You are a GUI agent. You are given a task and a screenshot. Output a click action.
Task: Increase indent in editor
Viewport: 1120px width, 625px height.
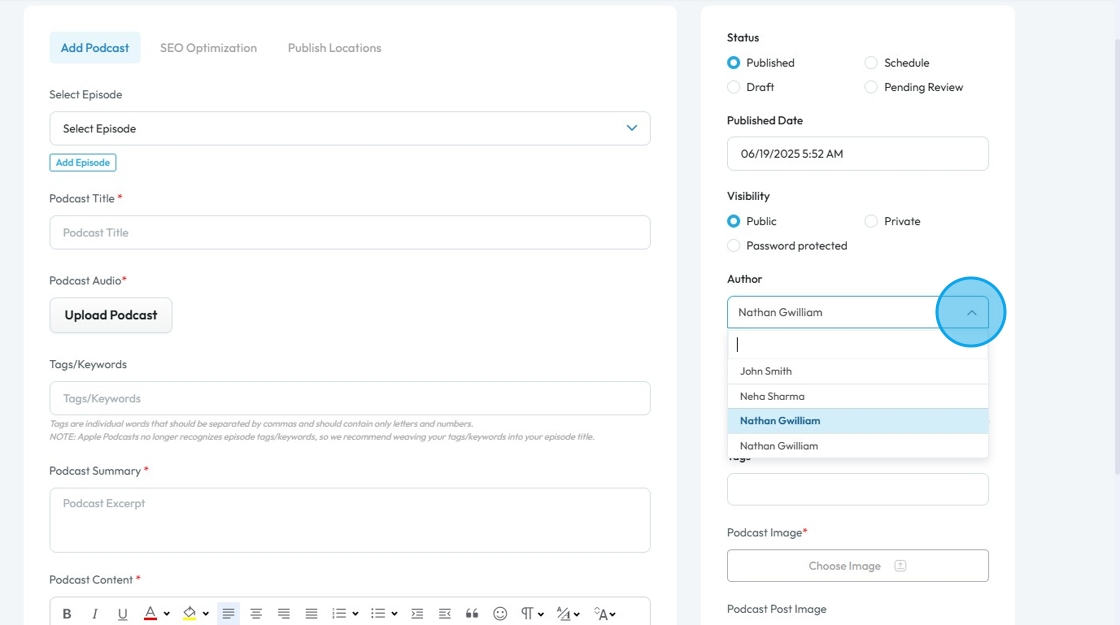[417, 614]
